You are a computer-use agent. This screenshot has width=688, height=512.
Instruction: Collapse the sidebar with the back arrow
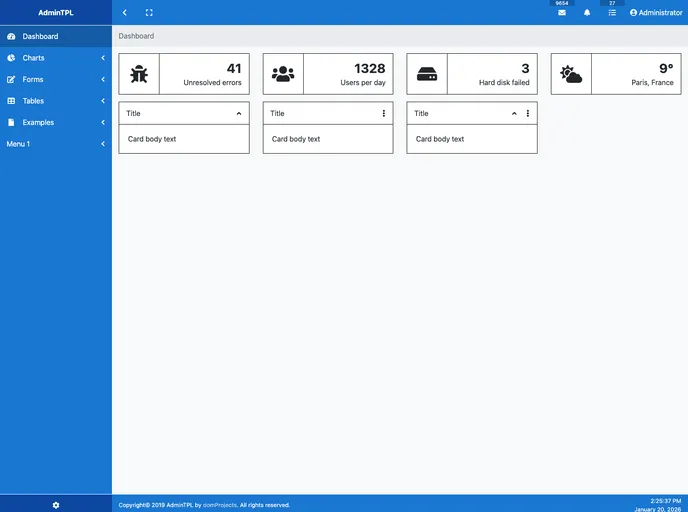(x=125, y=13)
